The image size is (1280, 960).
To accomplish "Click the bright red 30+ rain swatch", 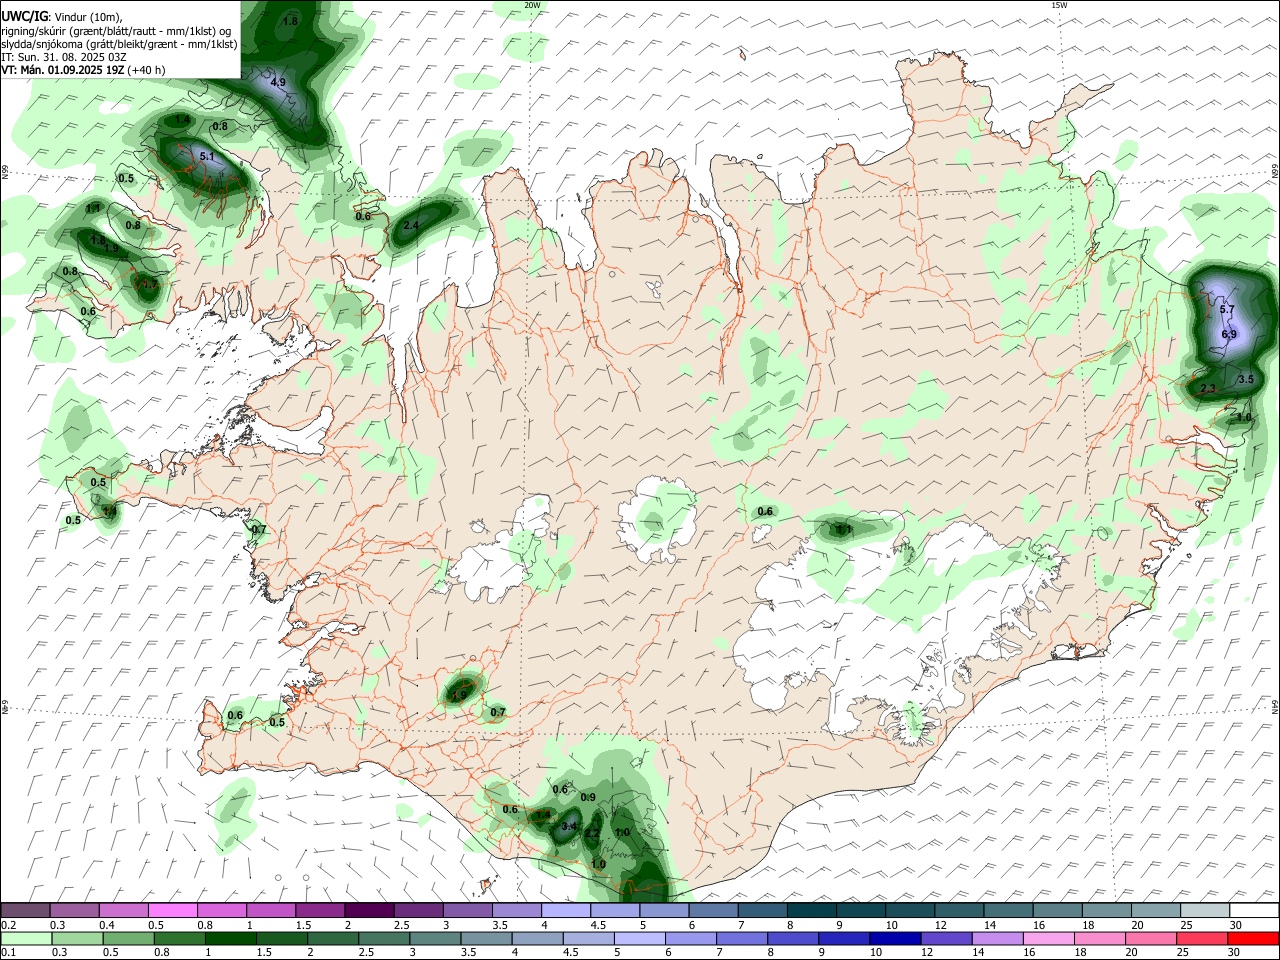I will tap(1253, 938).
